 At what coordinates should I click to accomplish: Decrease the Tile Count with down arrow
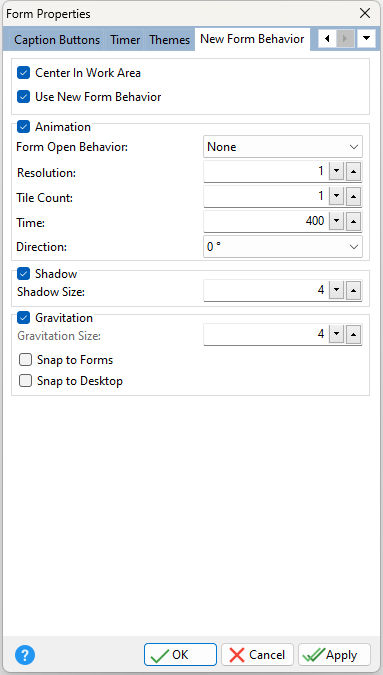tap(337, 197)
